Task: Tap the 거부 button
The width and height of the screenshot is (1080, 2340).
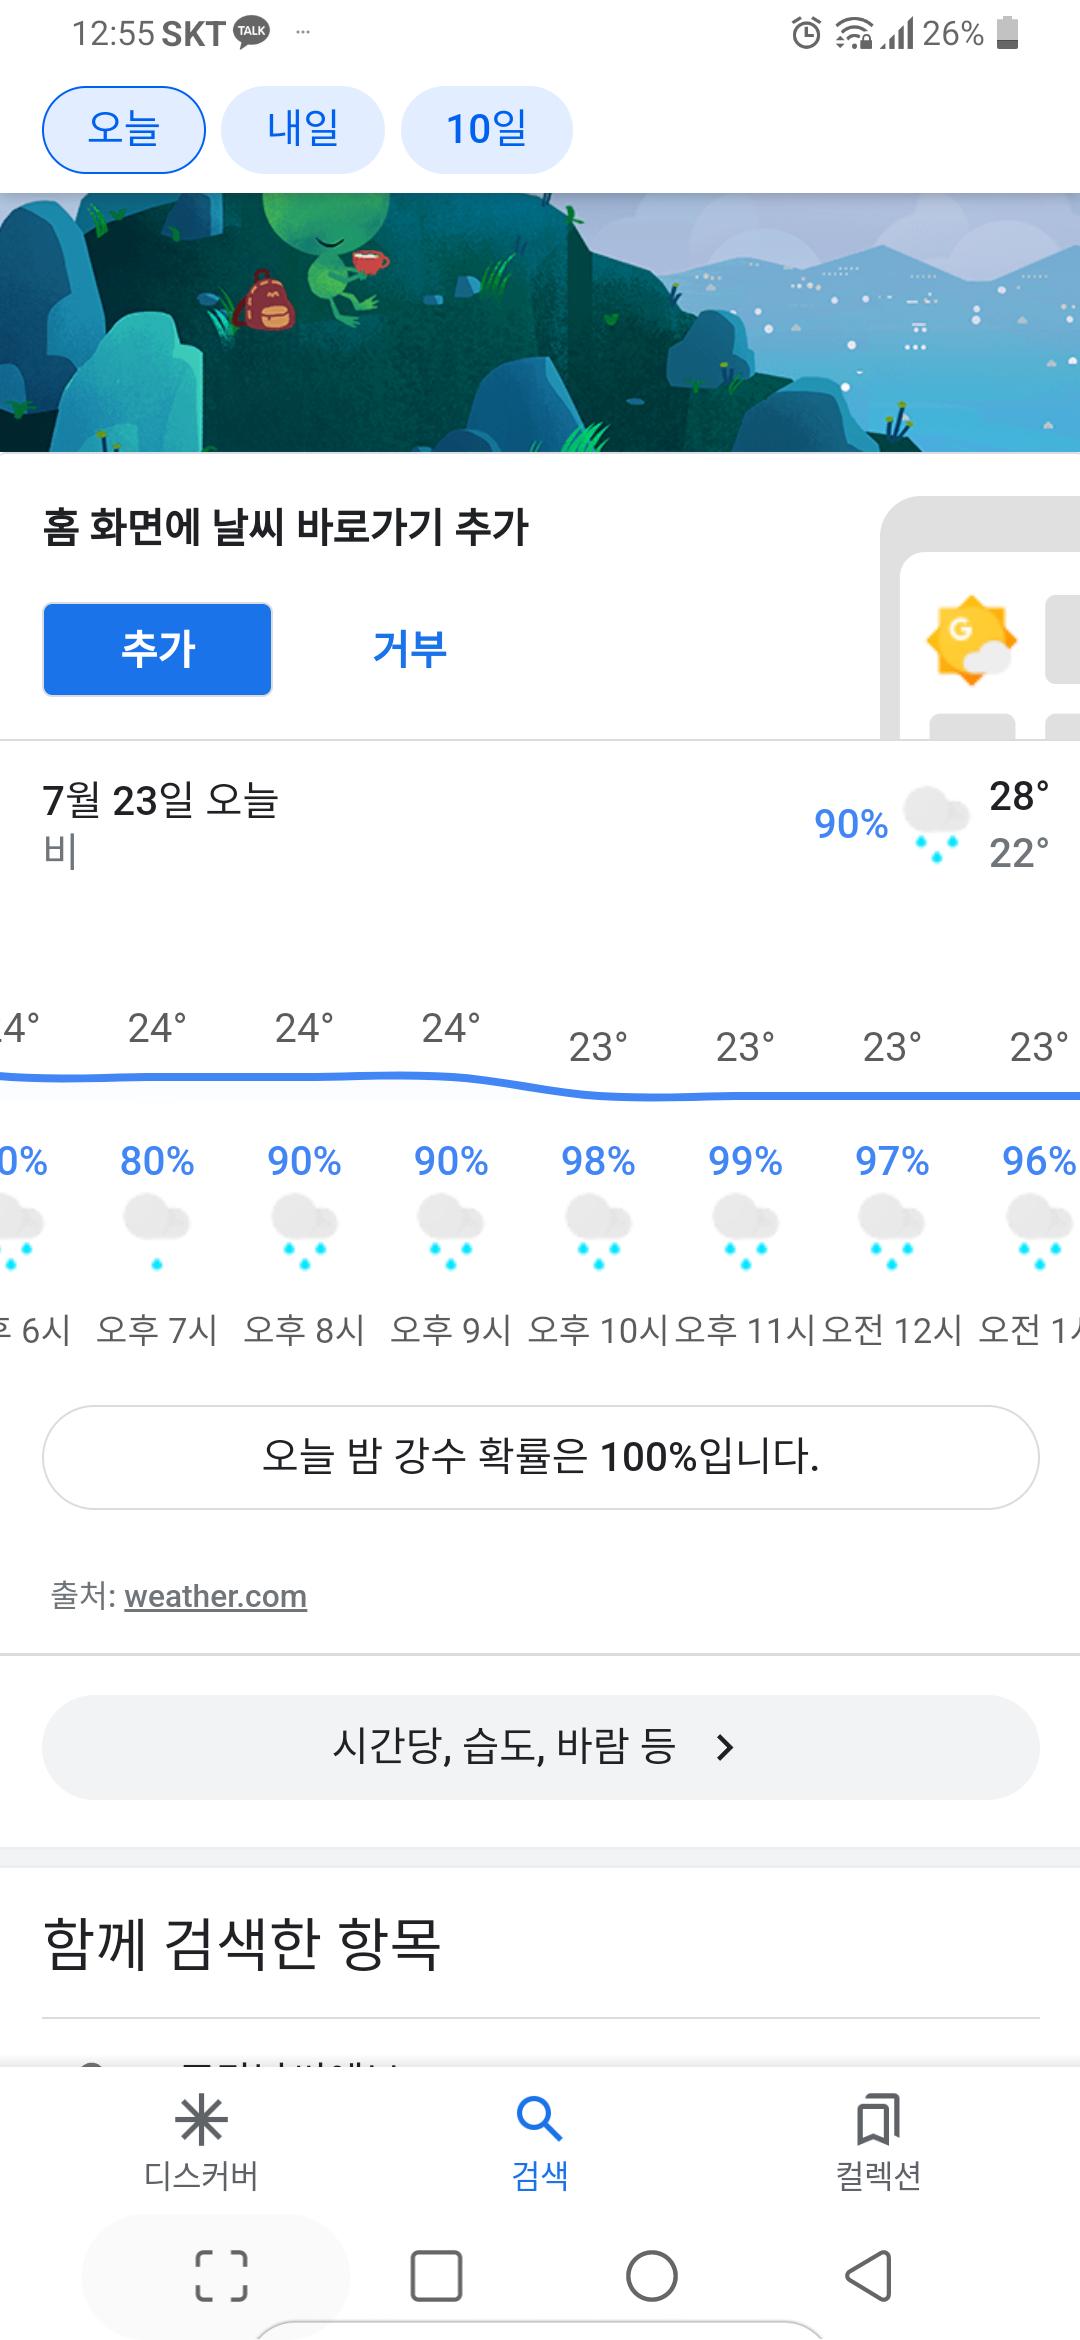Action: coord(409,649)
